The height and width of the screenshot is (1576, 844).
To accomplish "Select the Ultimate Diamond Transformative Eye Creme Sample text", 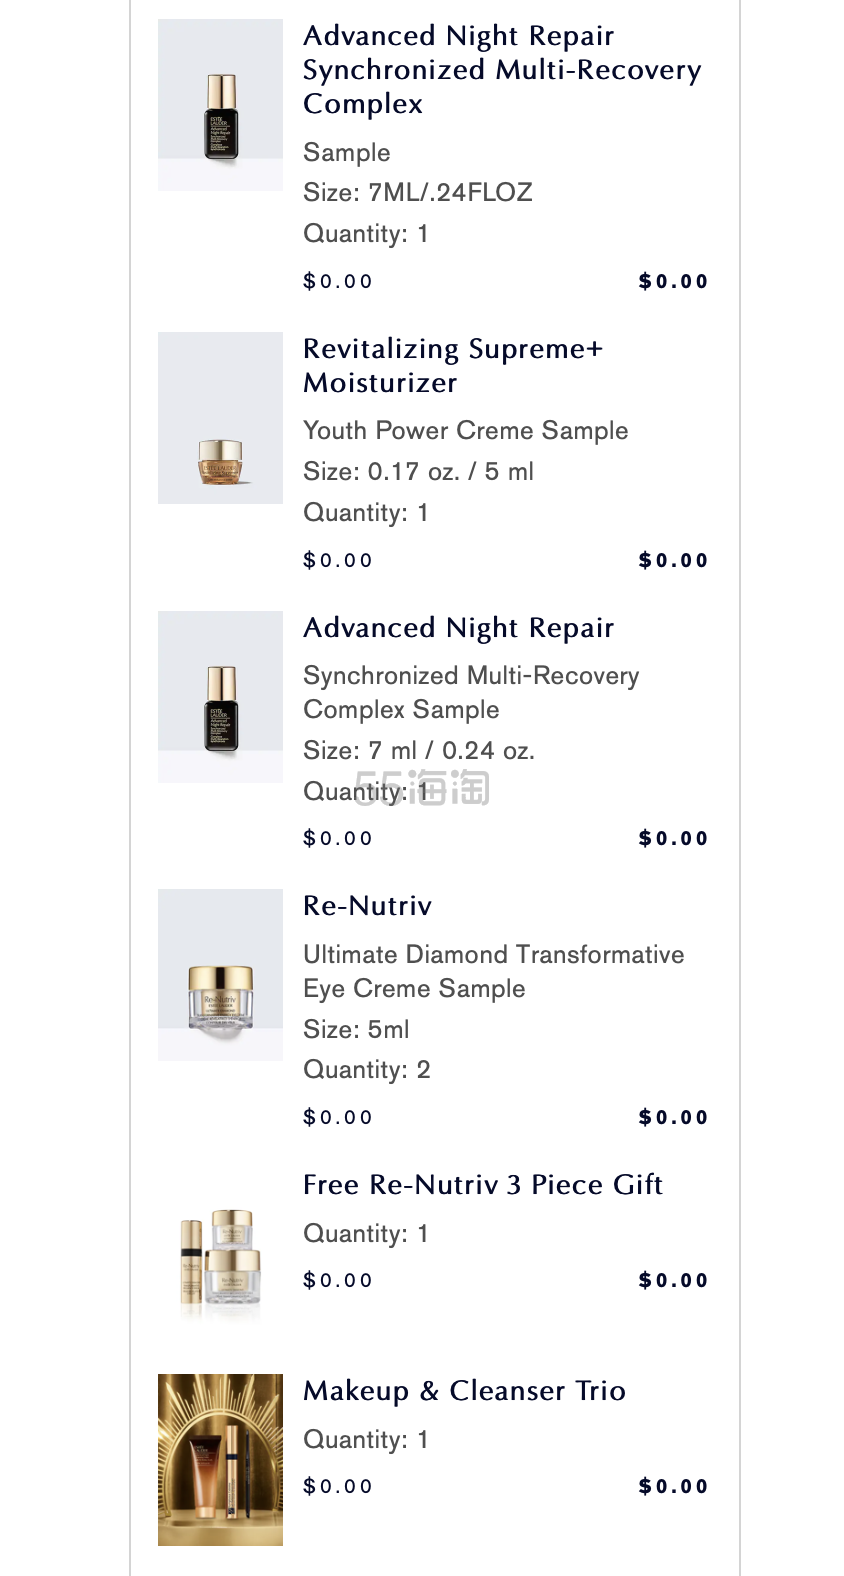I will (493, 972).
